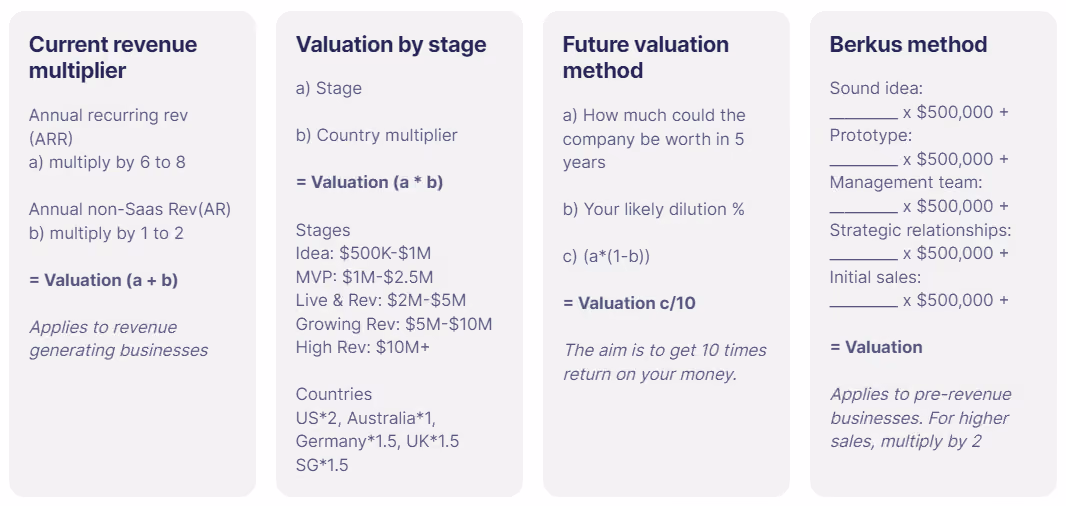The height and width of the screenshot is (506, 1066).
Task: Click 'MVP: $1M-$2.5M' stage line
Action: 364,277
